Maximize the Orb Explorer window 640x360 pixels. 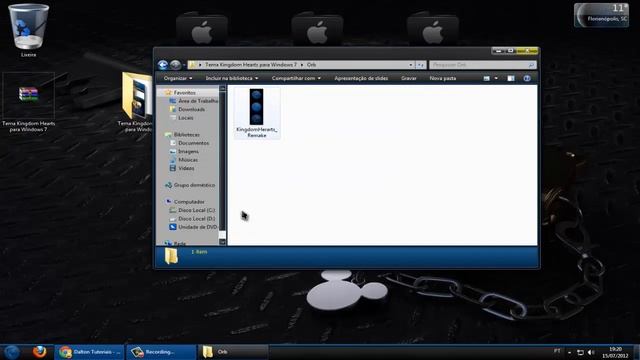(510, 51)
